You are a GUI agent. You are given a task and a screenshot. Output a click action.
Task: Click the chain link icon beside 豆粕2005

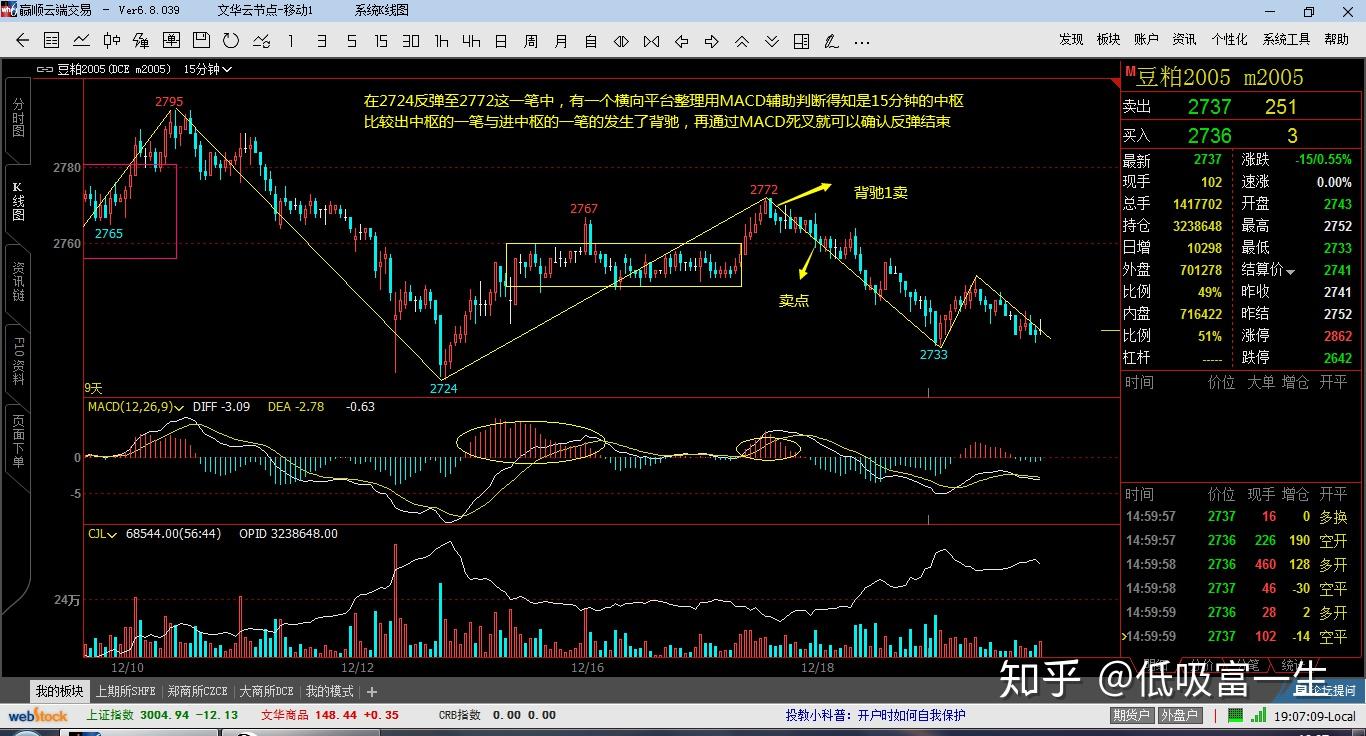(44, 69)
